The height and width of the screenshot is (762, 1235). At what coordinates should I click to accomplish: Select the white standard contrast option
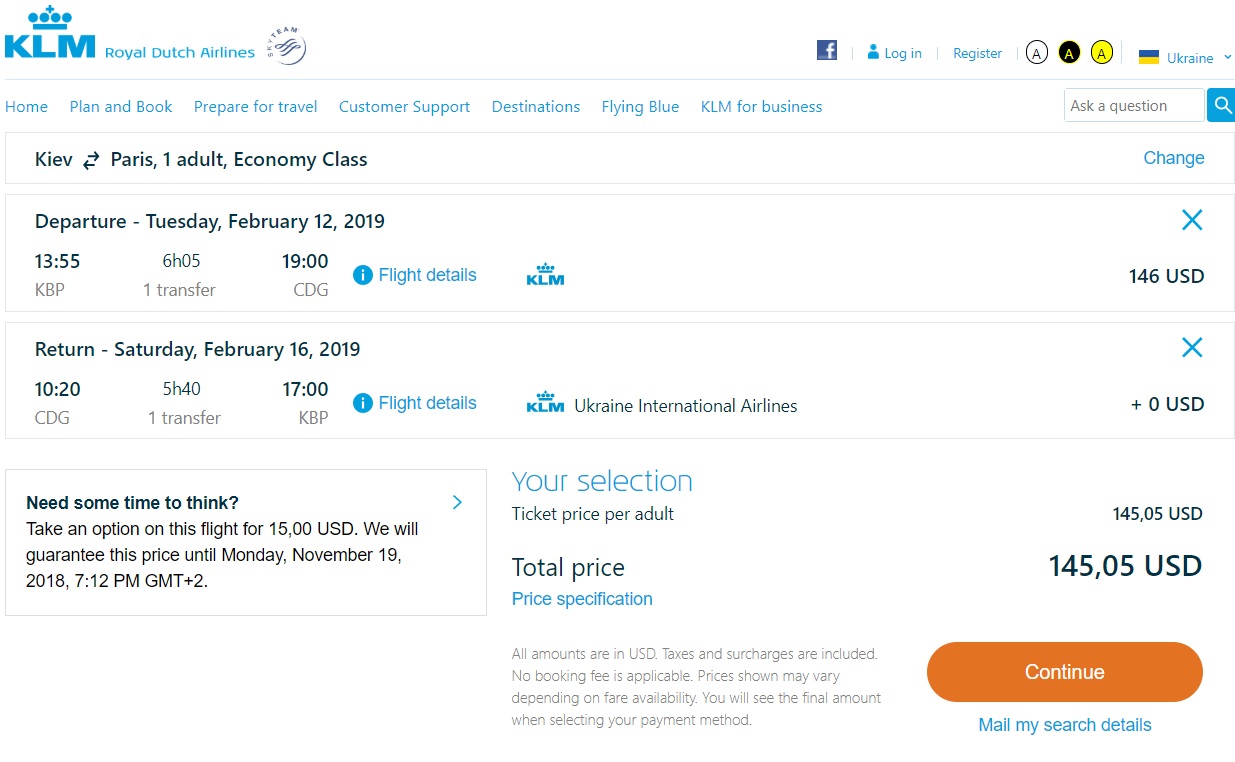[x=1037, y=53]
